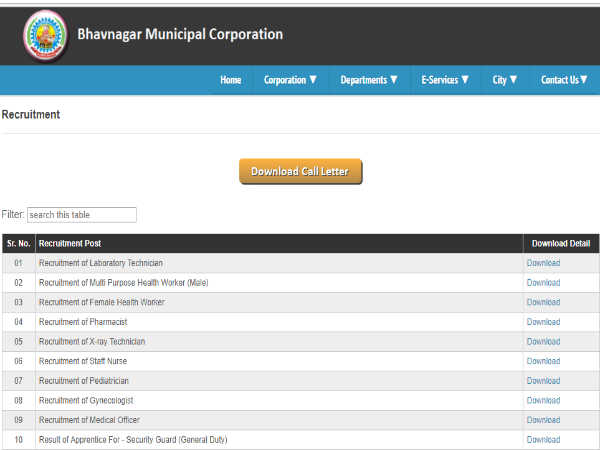Expand the City dropdown menu
600x450 pixels.
(x=505, y=80)
